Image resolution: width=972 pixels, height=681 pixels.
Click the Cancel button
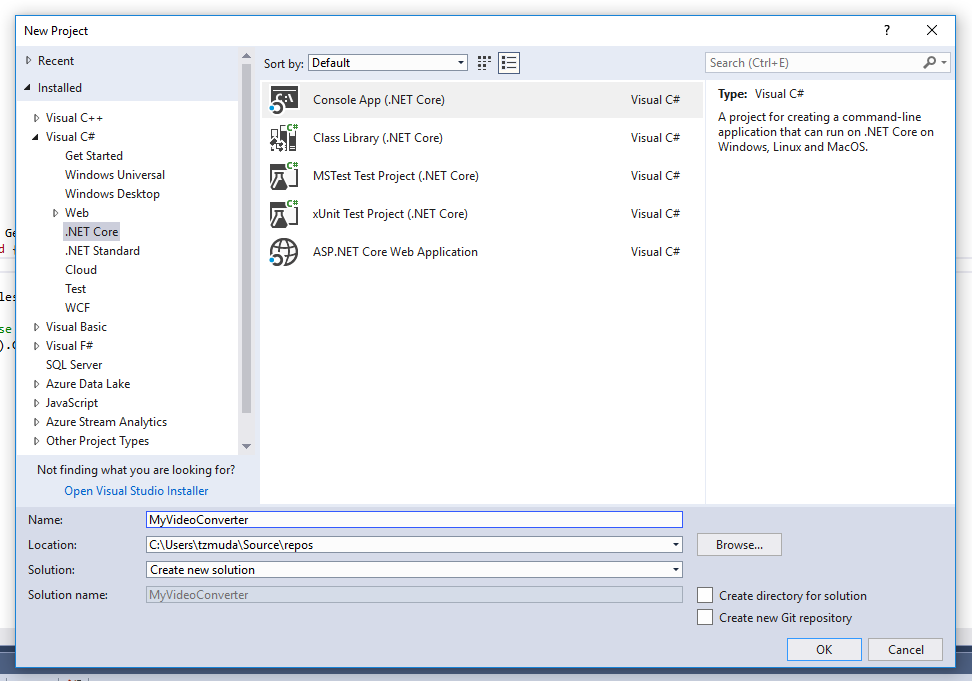tap(905, 649)
